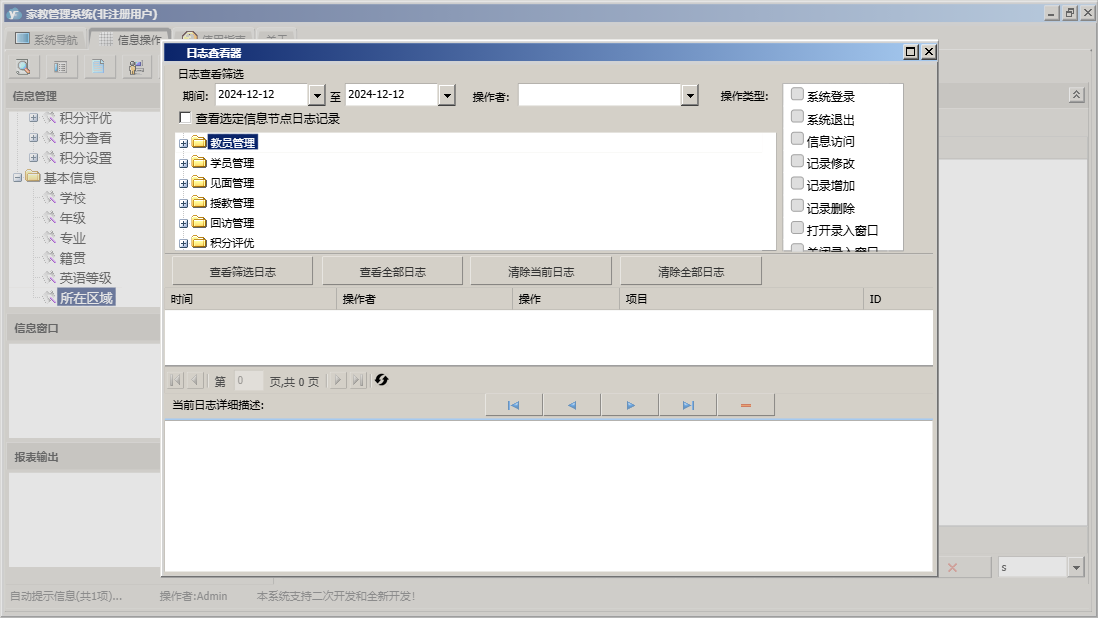Screen dimensions: 1098x618
Task: Go to last page in log pager
Action: point(358,380)
